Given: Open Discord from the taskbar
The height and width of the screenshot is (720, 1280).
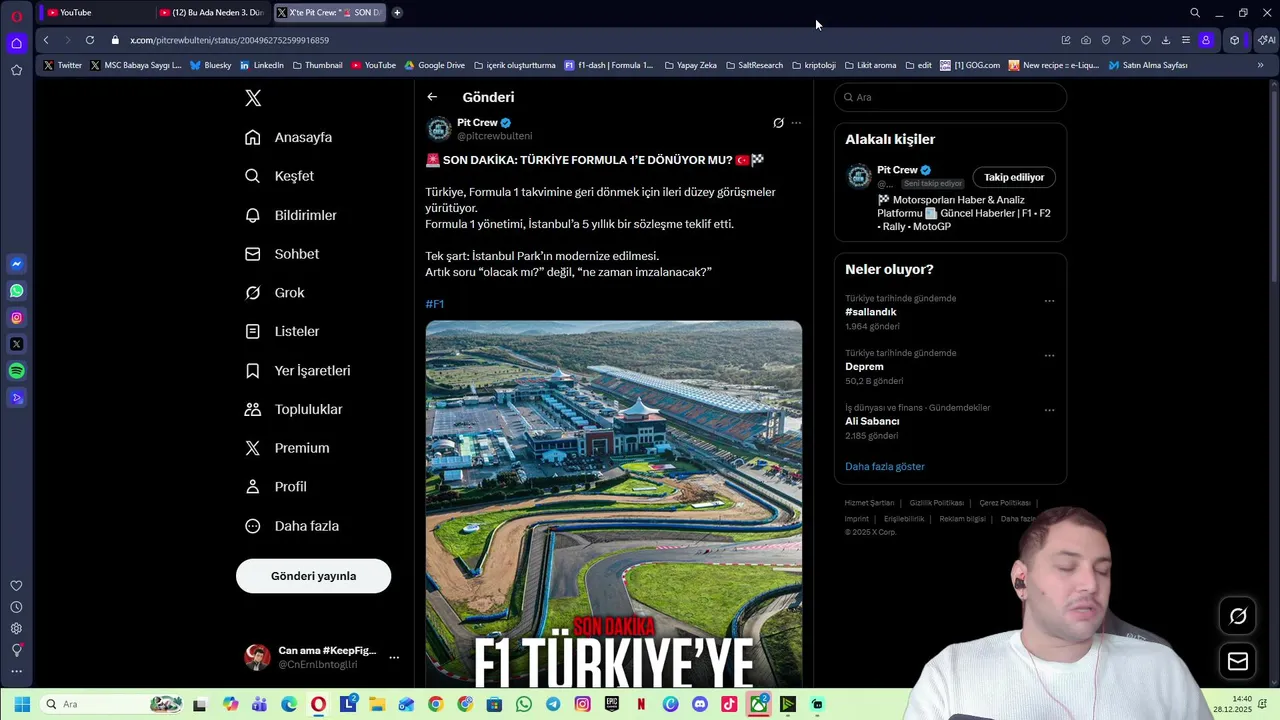Looking at the screenshot, I should pos(700,704).
